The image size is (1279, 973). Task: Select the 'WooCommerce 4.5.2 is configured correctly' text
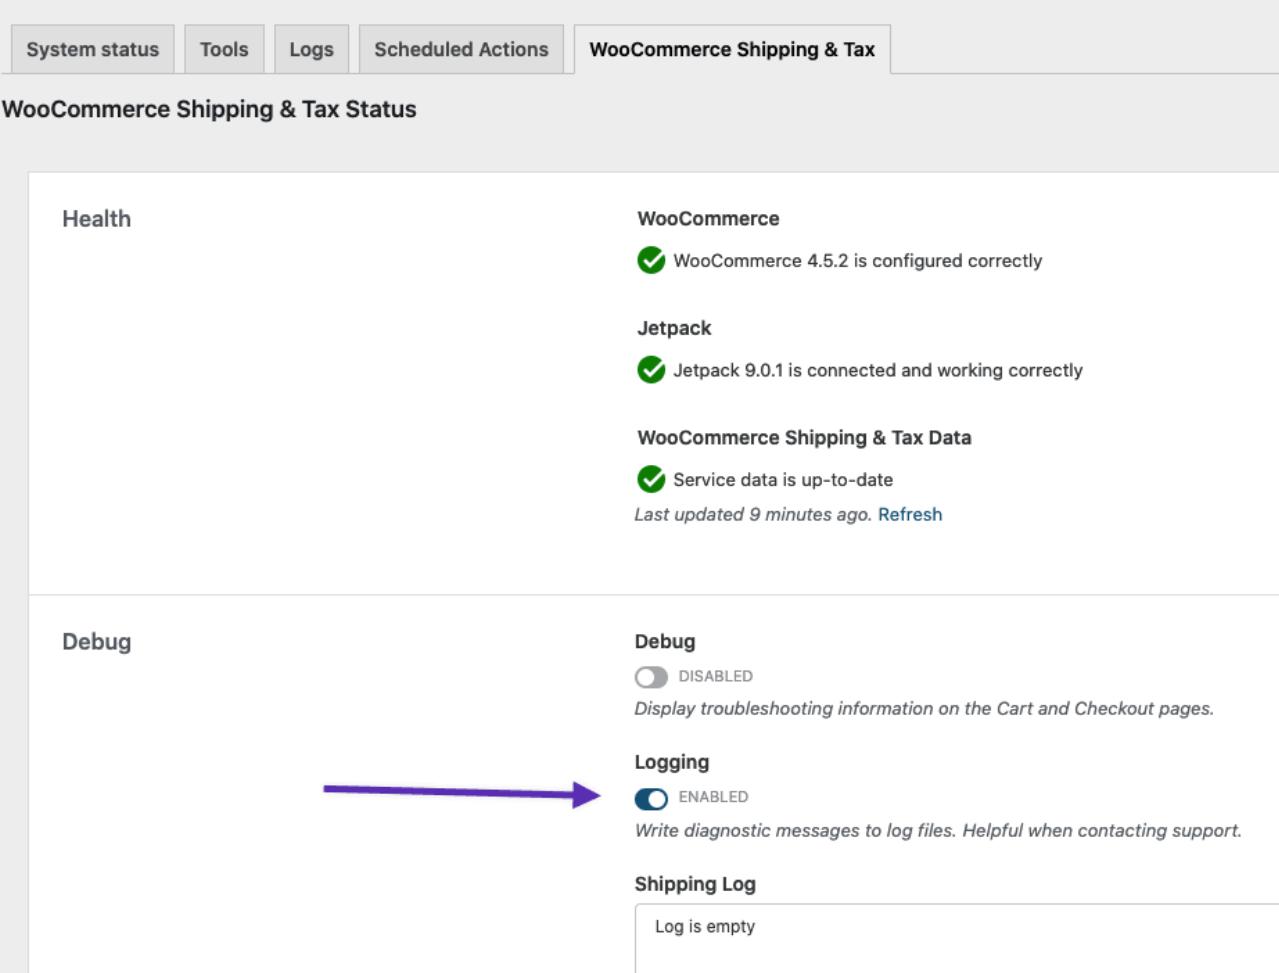click(858, 260)
